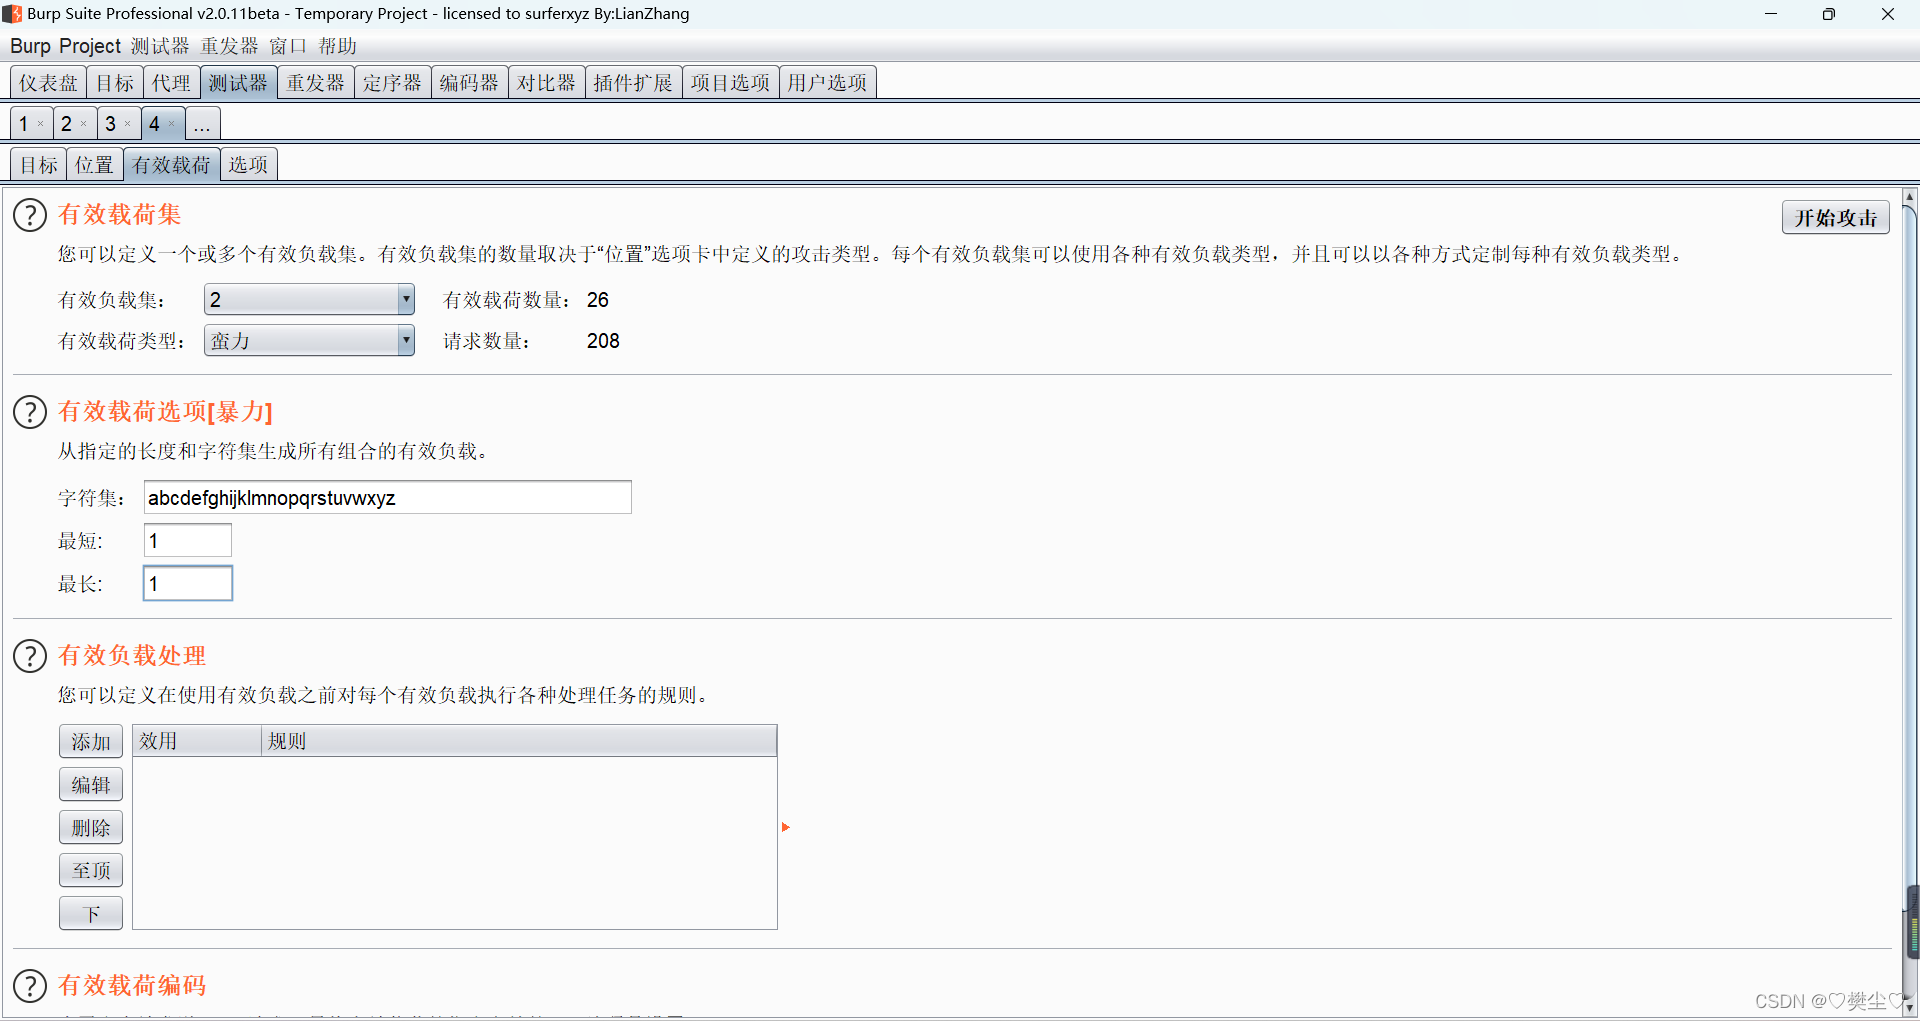Screen dimensions: 1920x1021
Task: Select Intruder attack tab 1
Action: [x=24, y=124]
